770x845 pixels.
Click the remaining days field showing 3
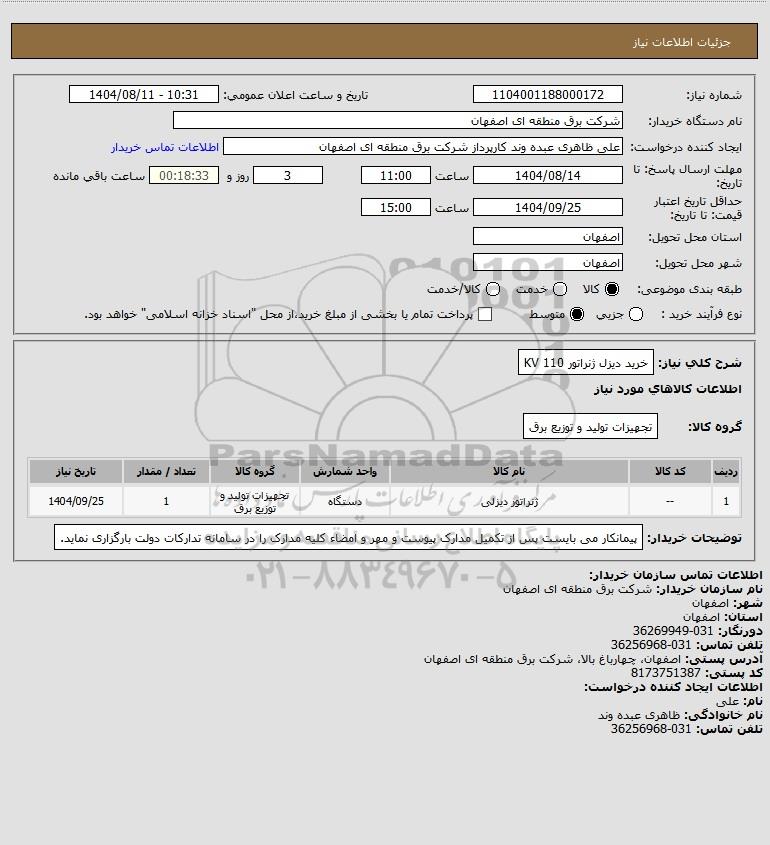tap(288, 175)
